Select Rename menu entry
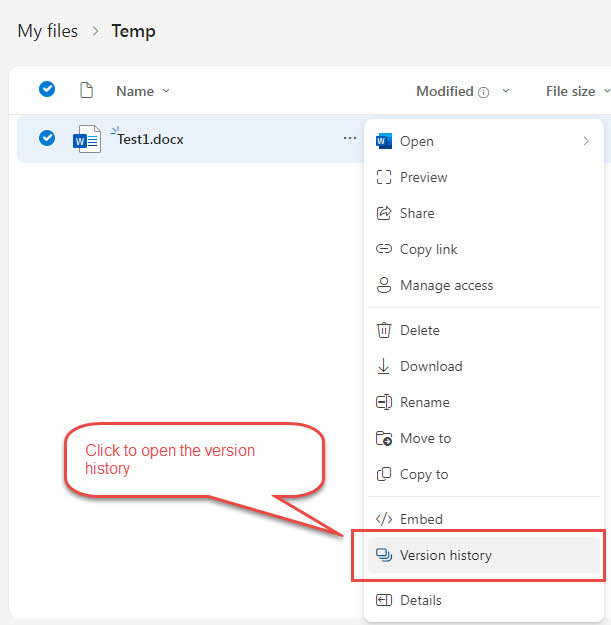Screen dimensions: 611x625 (483, 402)
